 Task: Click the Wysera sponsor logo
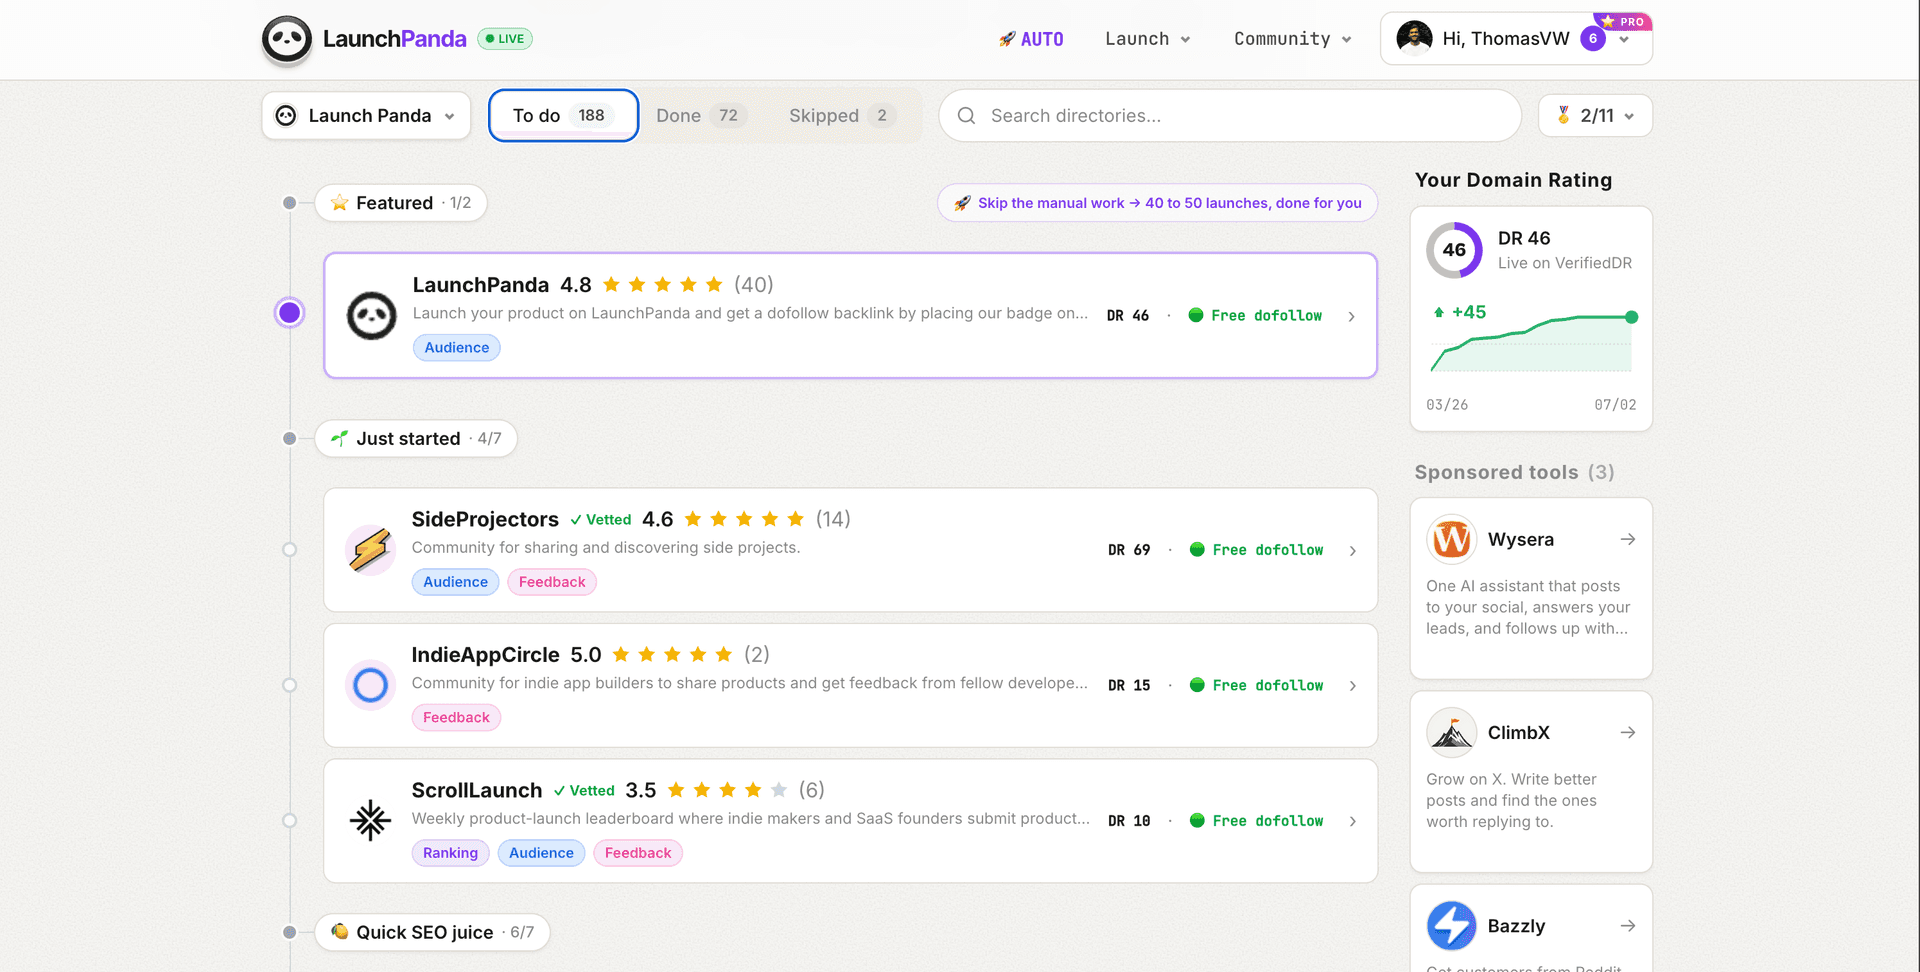click(x=1452, y=540)
